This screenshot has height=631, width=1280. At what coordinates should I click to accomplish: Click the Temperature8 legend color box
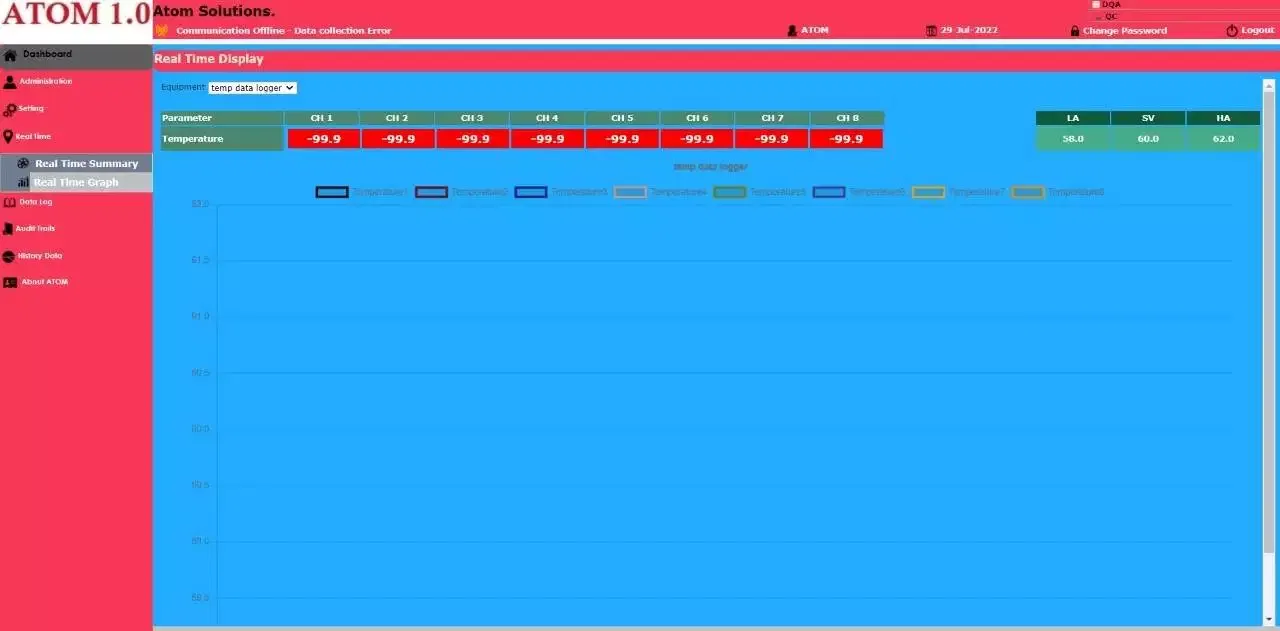(x=1028, y=192)
